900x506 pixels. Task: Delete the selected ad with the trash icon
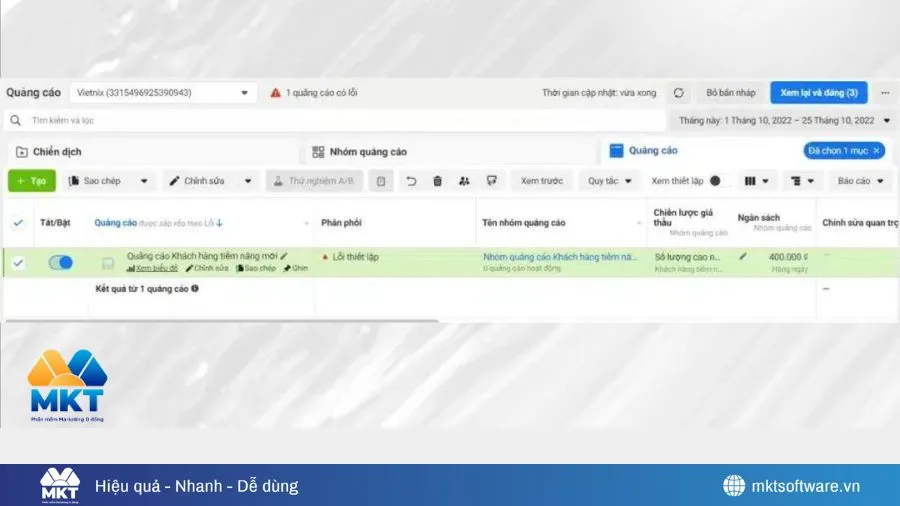(x=437, y=181)
